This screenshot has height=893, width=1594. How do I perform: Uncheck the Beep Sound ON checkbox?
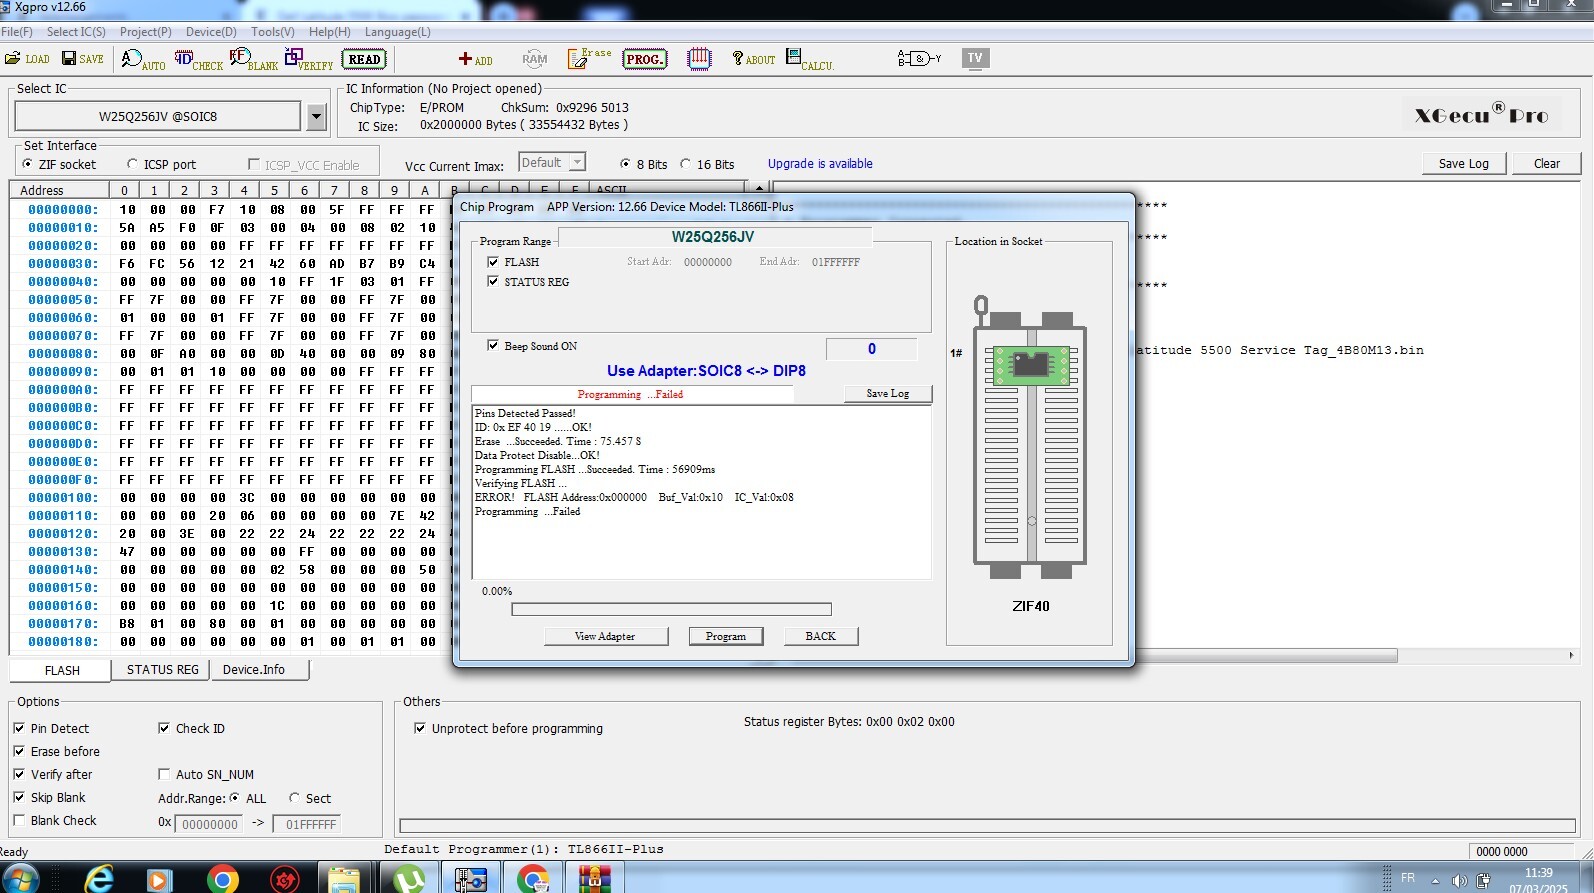tap(493, 346)
